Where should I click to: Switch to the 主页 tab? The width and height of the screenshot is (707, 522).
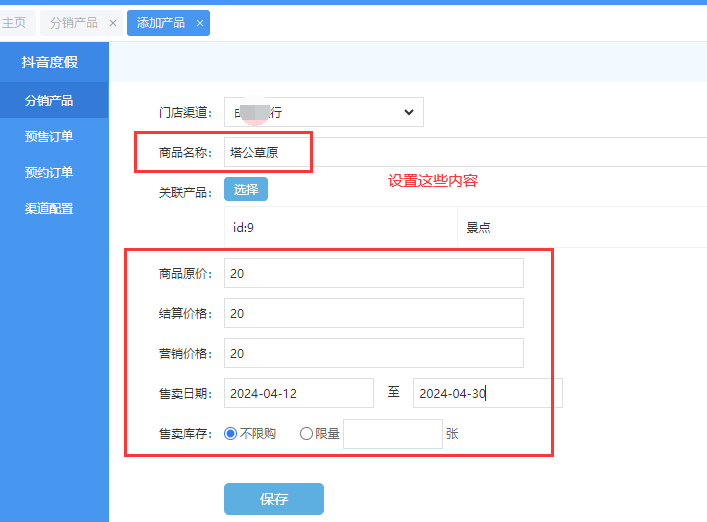pos(14,23)
